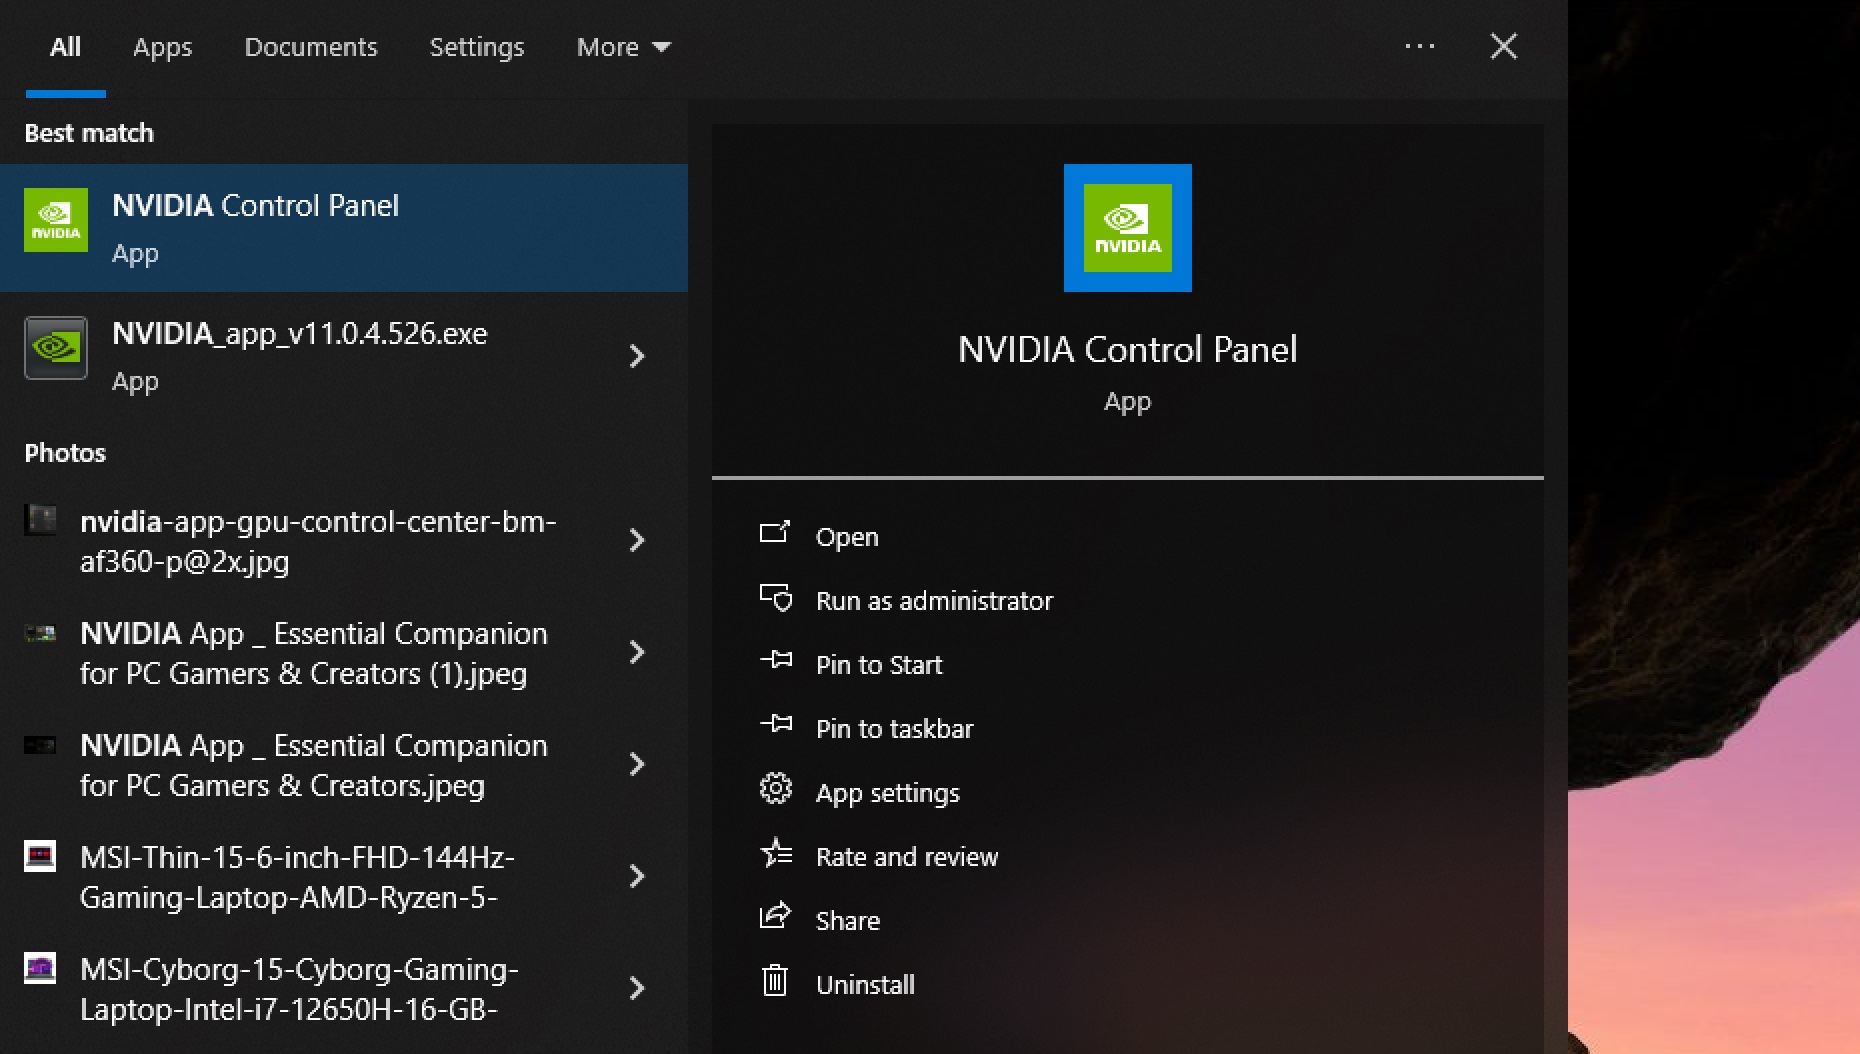Expand arrow for nvidia-app-gpu-control-center photo
Viewport: 1860px width, 1054px height.
[x=637, y=541]
